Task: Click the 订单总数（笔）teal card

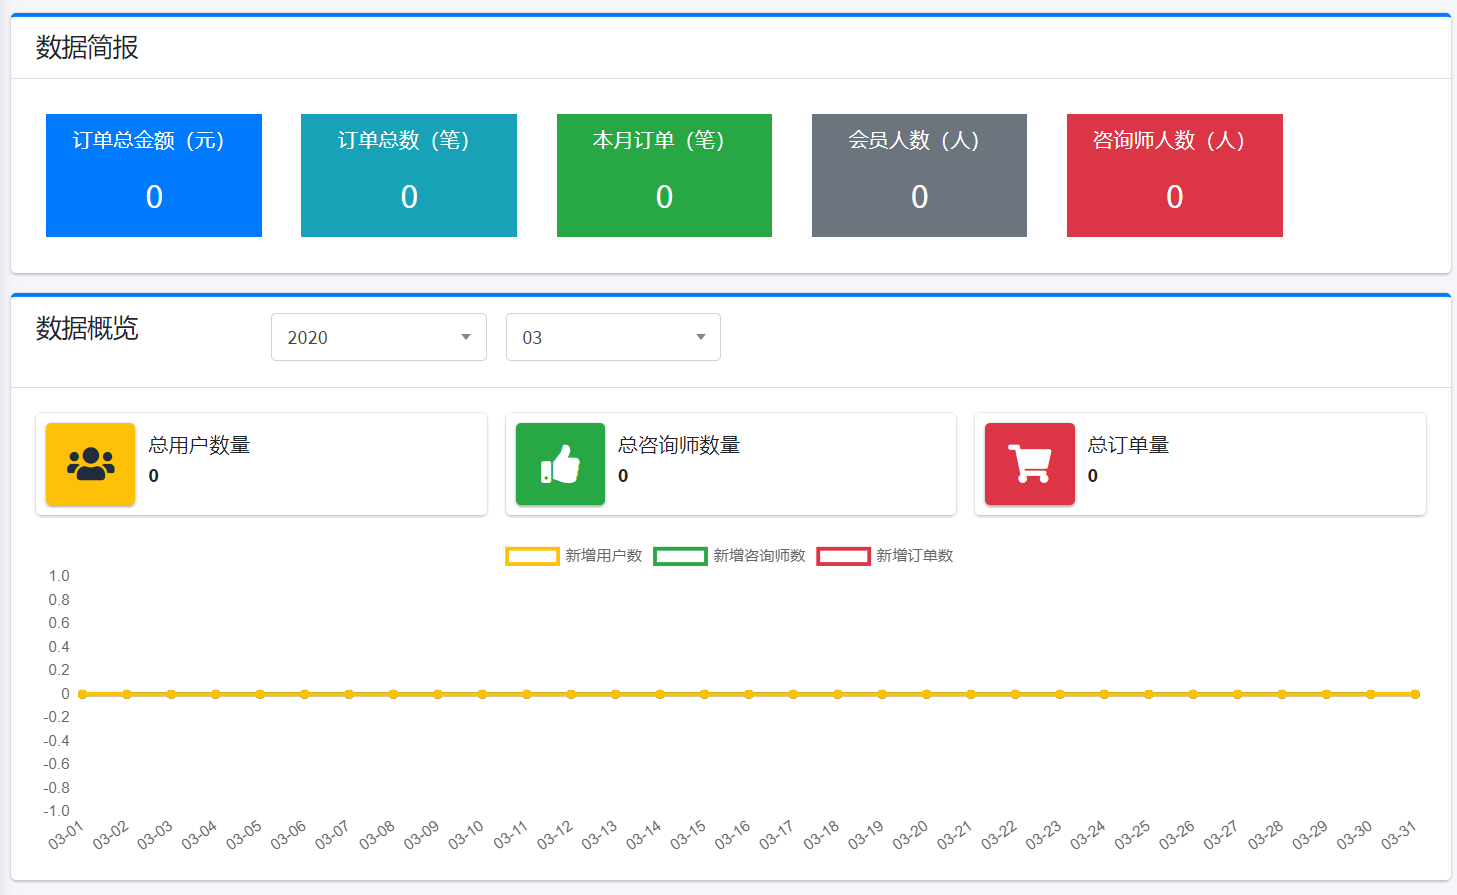Action: tap(409, 175)
